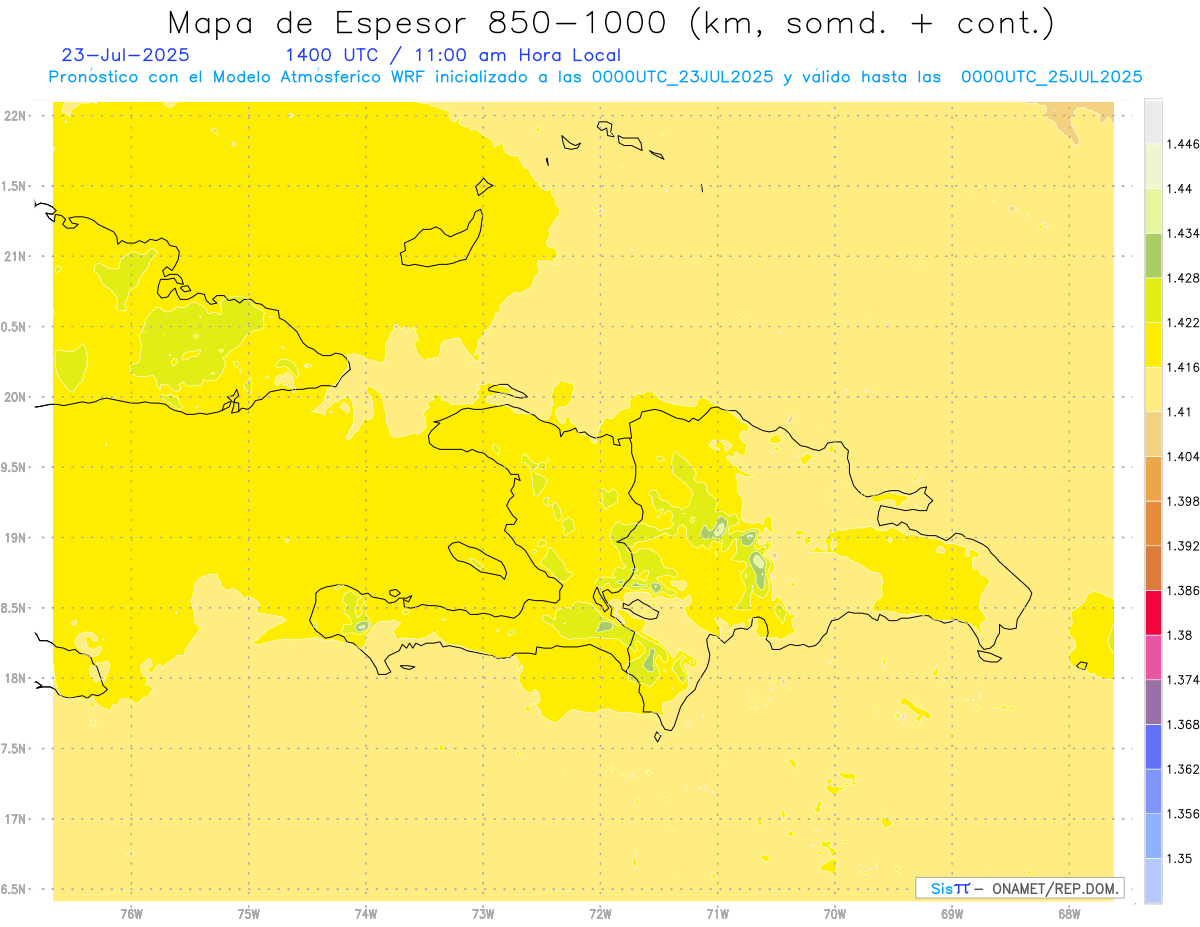Viewport: 1200px width, 927px height.
Task: Click the pink legend swatch between 1.374 and 1.38
Action: [x=1153, y=656]
